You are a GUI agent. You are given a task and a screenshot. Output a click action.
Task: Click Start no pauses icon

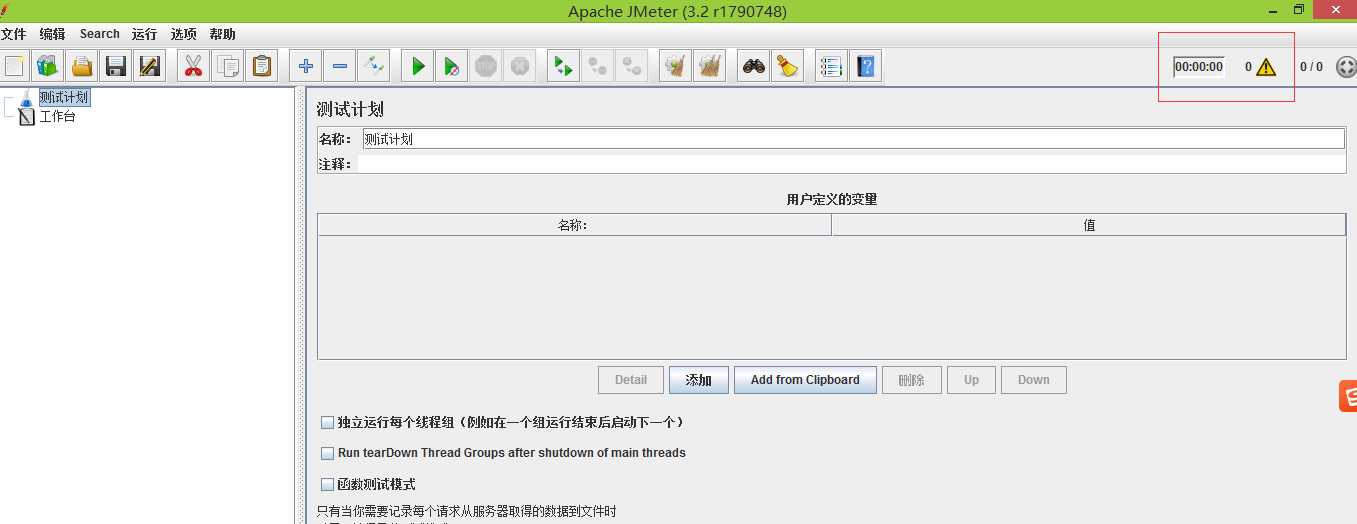point(452,67)
